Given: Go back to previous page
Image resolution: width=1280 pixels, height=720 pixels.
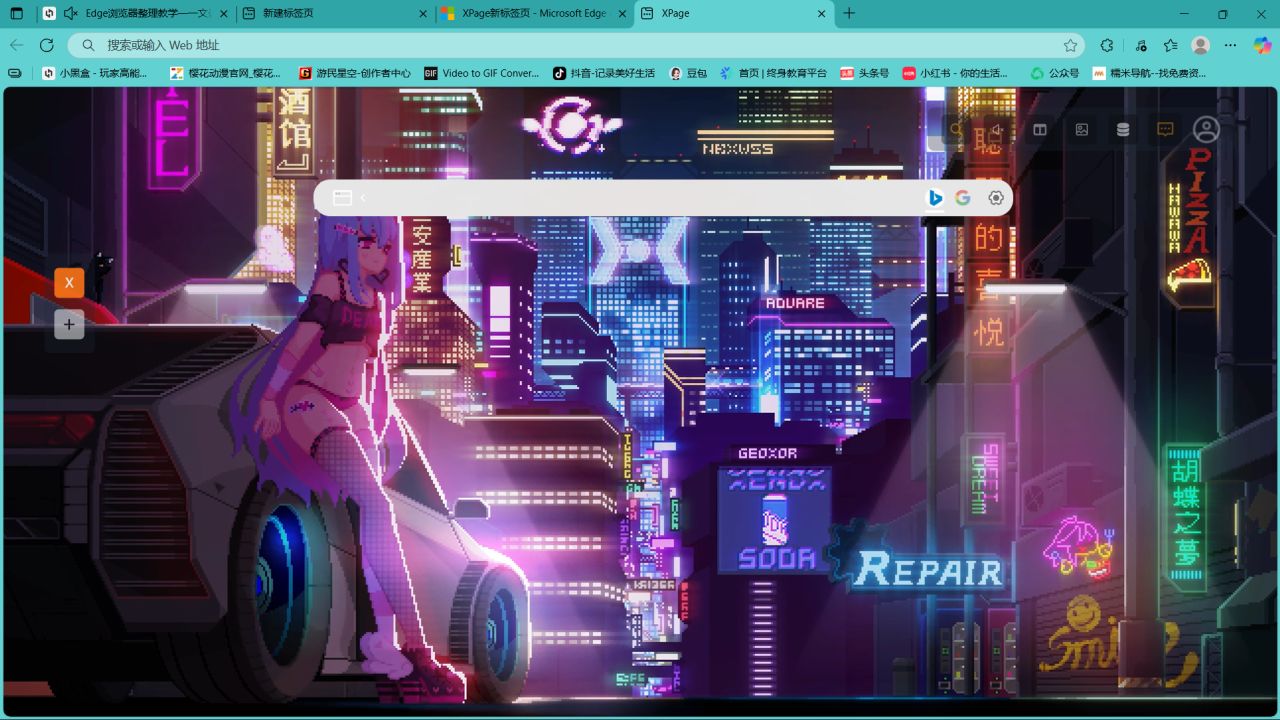Looking at the screenshot, I should 16,45.
